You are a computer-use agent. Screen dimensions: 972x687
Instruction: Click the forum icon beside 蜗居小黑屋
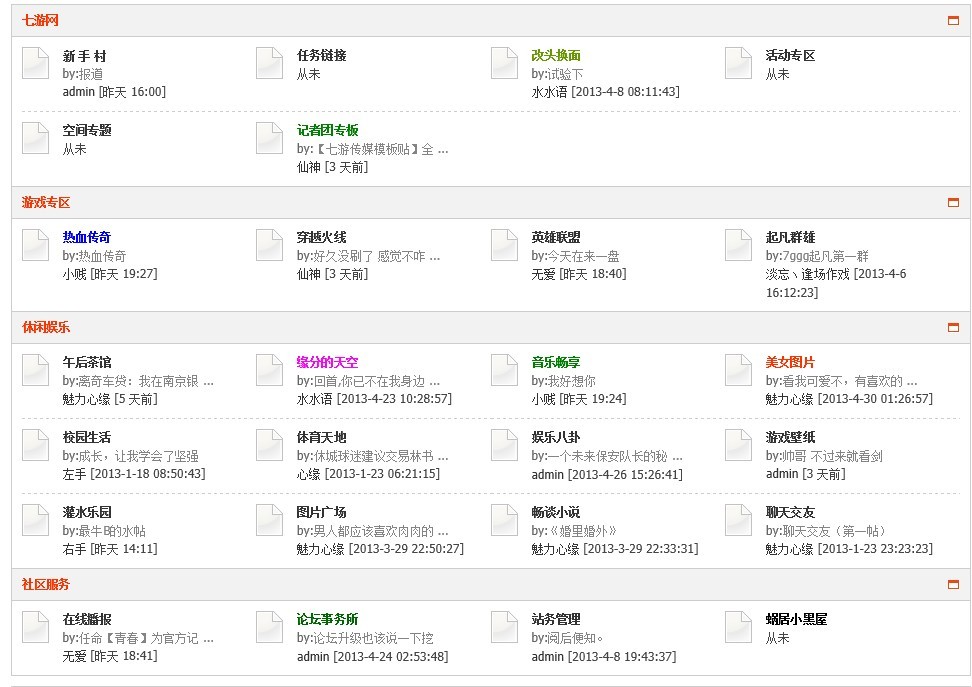click(x=739, y=627)
